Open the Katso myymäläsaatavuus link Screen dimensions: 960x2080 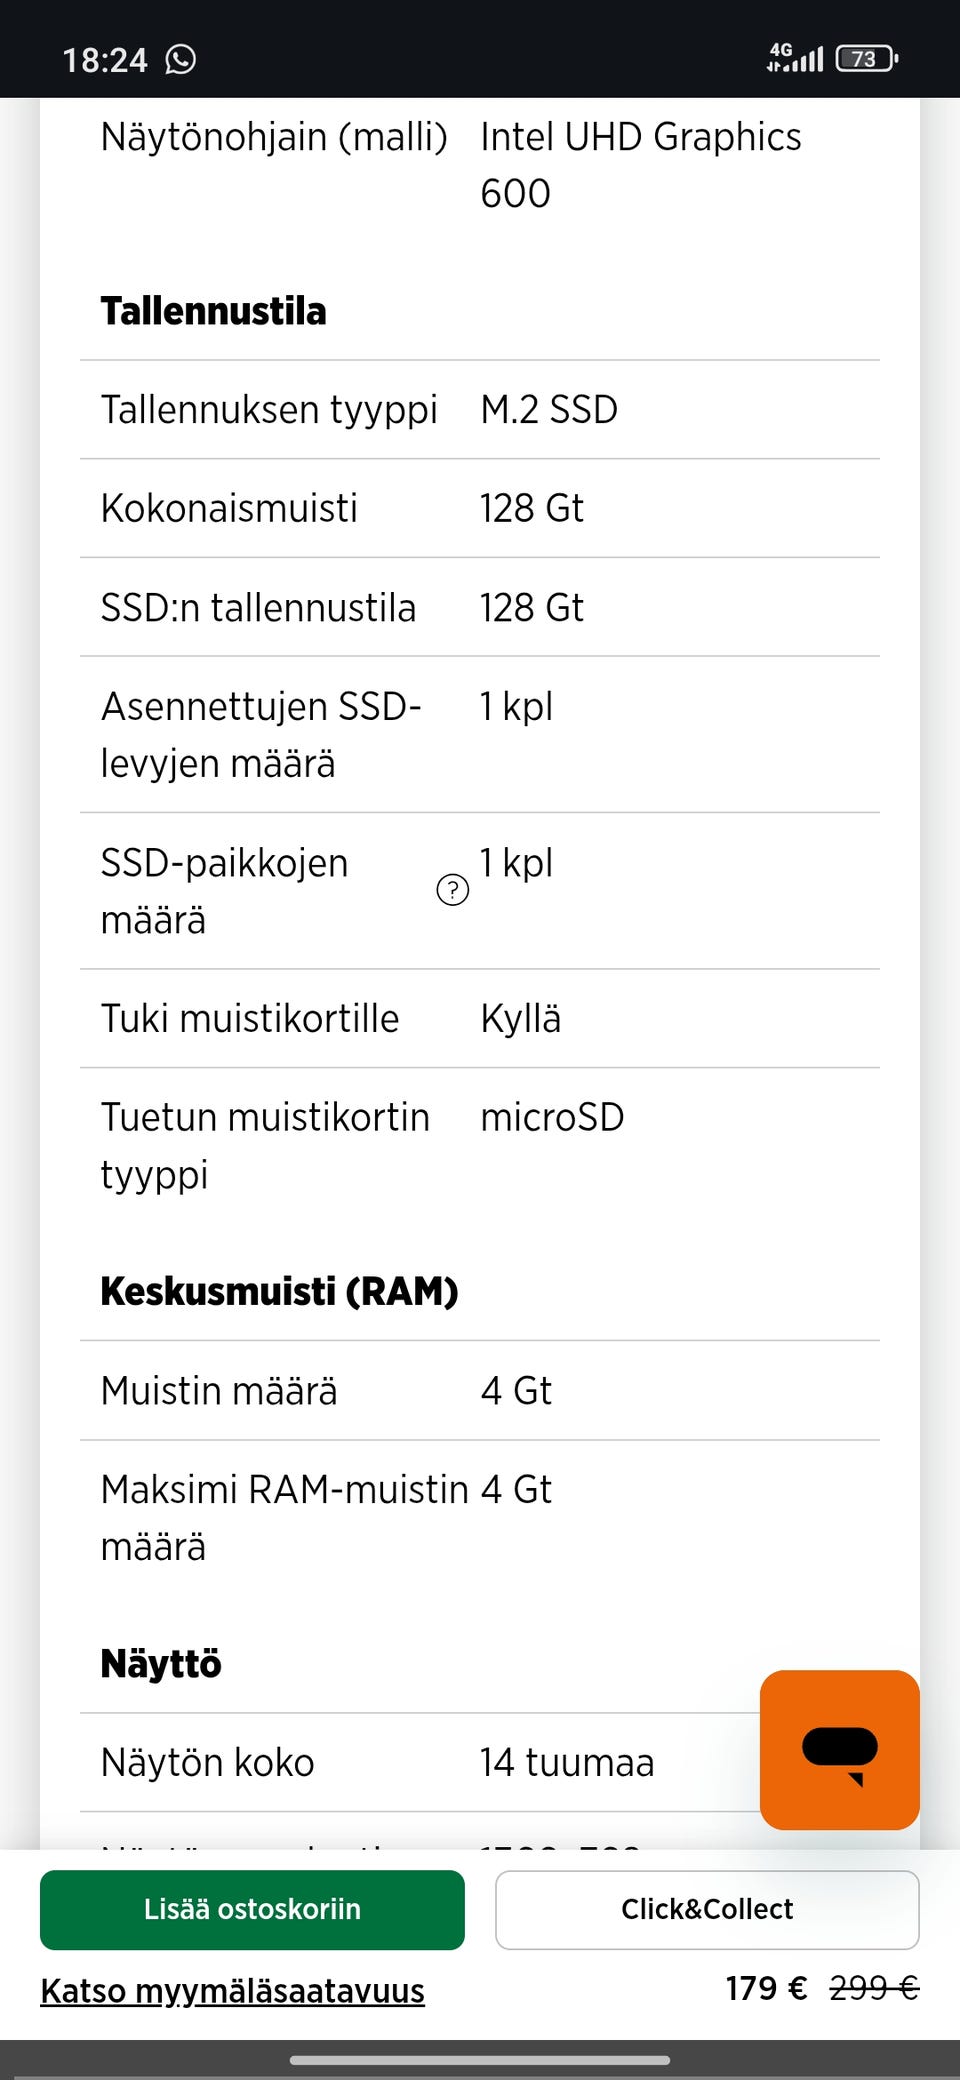(x=232, y=1990)
